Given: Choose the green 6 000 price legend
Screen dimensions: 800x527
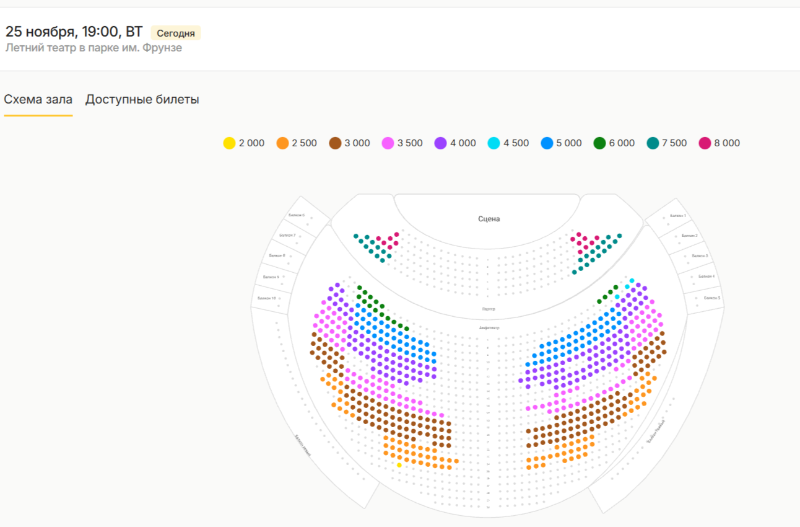Looking at the screenshot, I should (600, 143).
